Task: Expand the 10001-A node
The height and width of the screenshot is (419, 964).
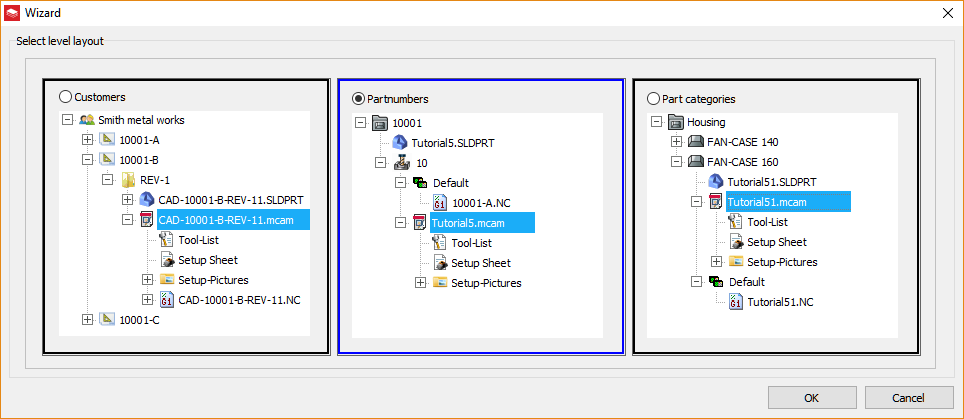Action: pyautogui.click(x=87, y=140)
